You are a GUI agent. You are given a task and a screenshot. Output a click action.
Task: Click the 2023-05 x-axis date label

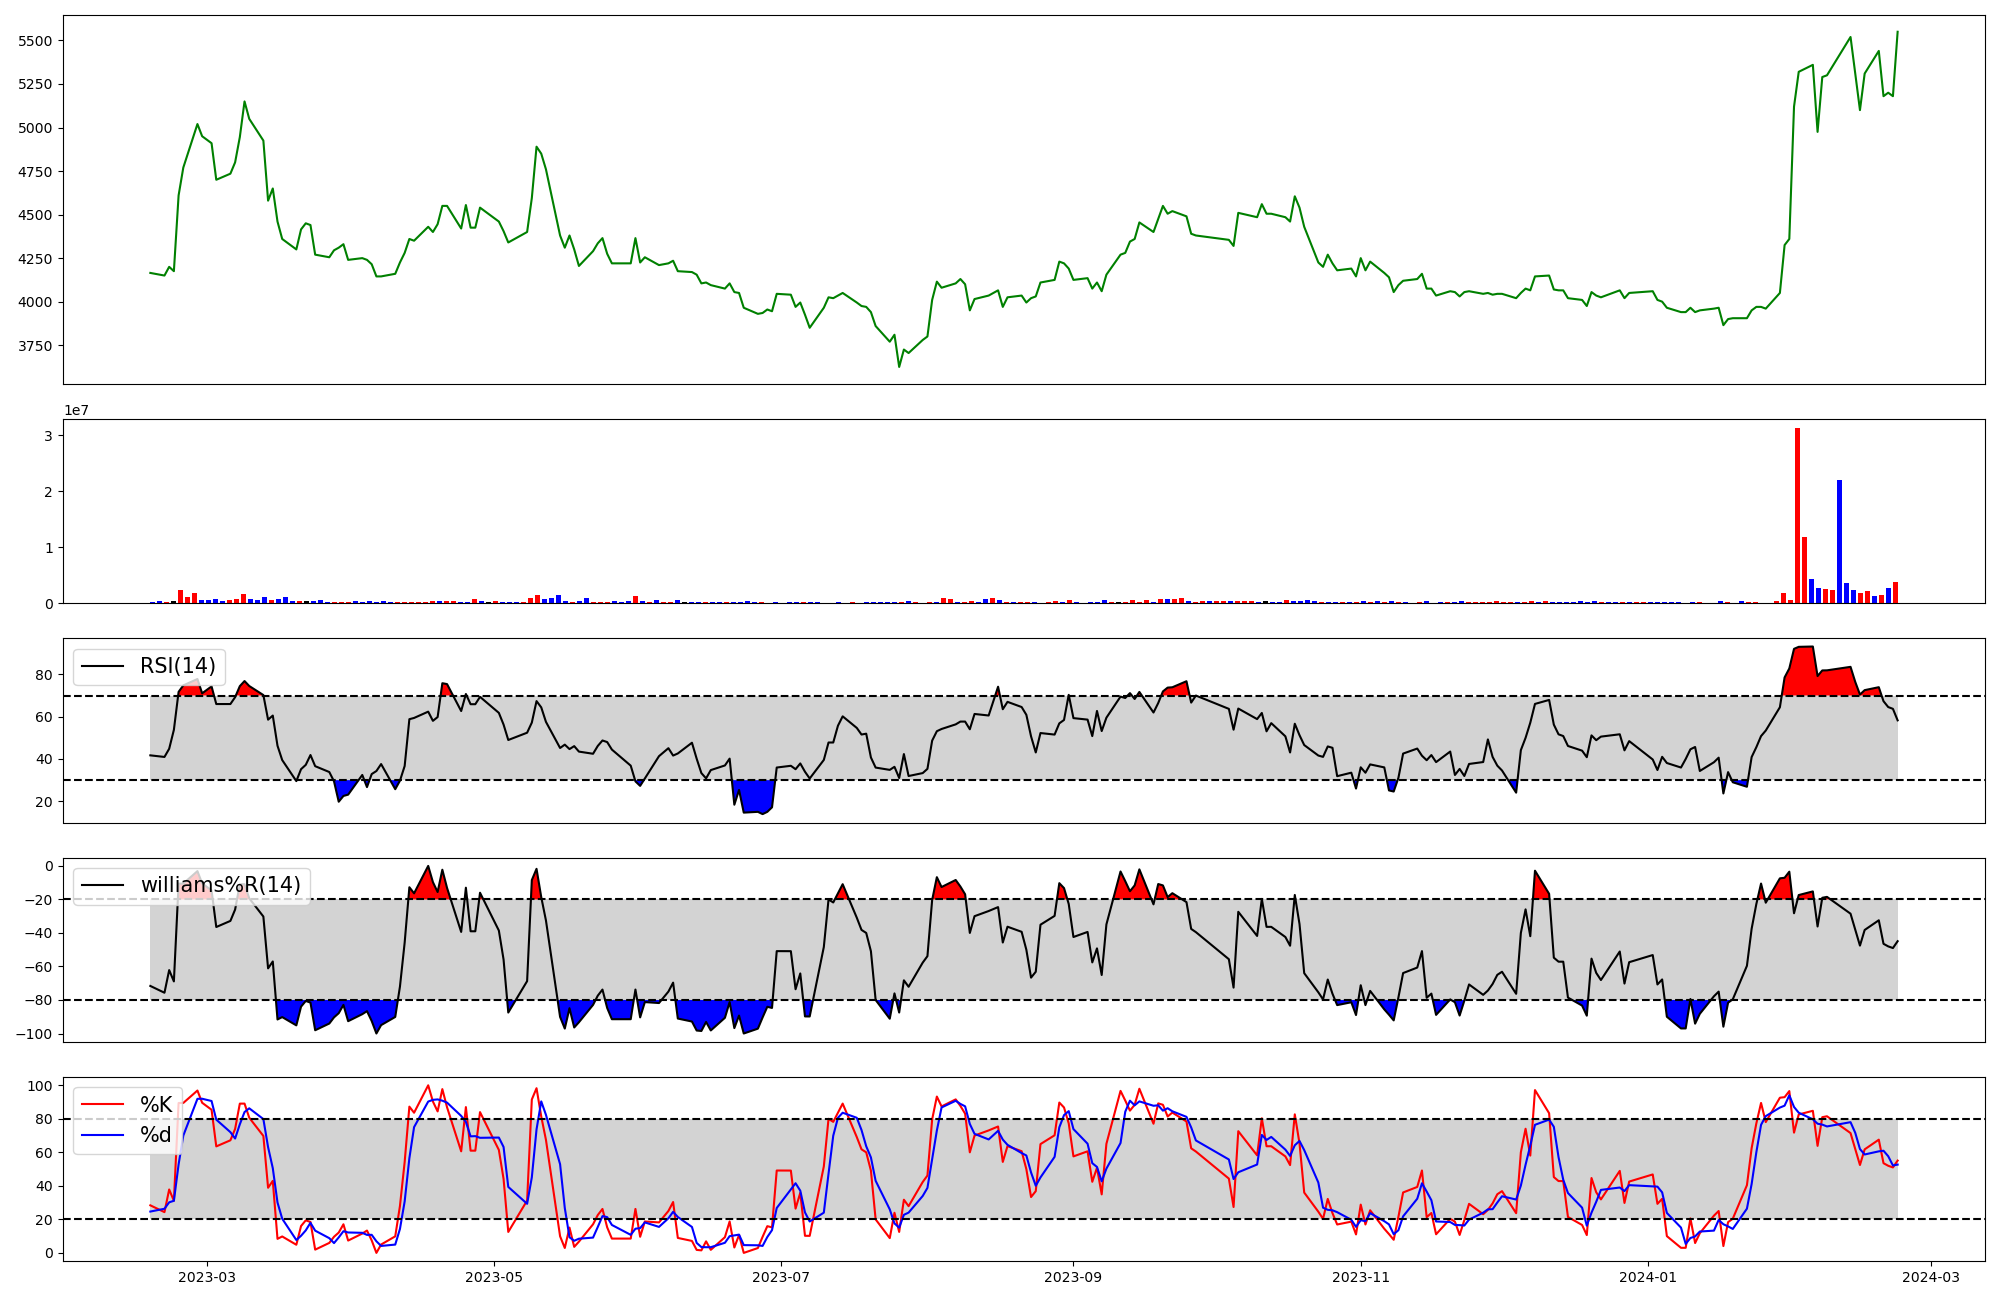point(494,1277)
